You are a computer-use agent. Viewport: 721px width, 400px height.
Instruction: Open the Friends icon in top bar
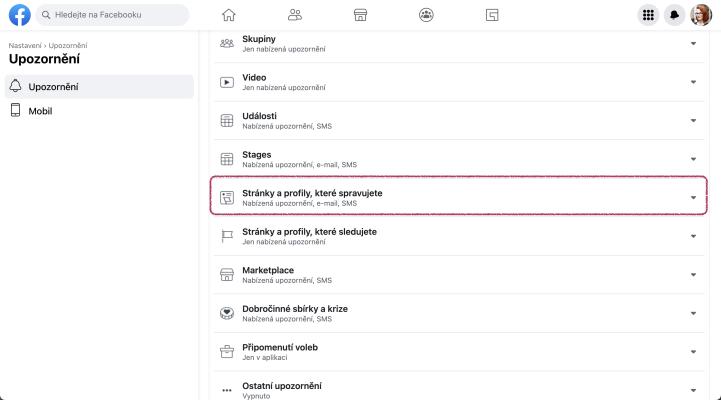[x=295, y=15]
